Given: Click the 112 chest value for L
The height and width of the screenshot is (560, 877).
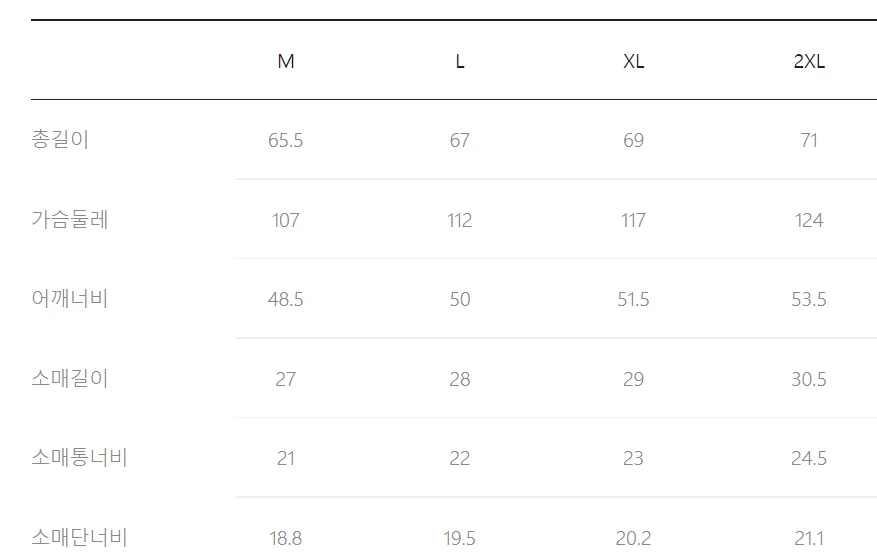Looking at the screenshot, I should [x=460, y=220].
